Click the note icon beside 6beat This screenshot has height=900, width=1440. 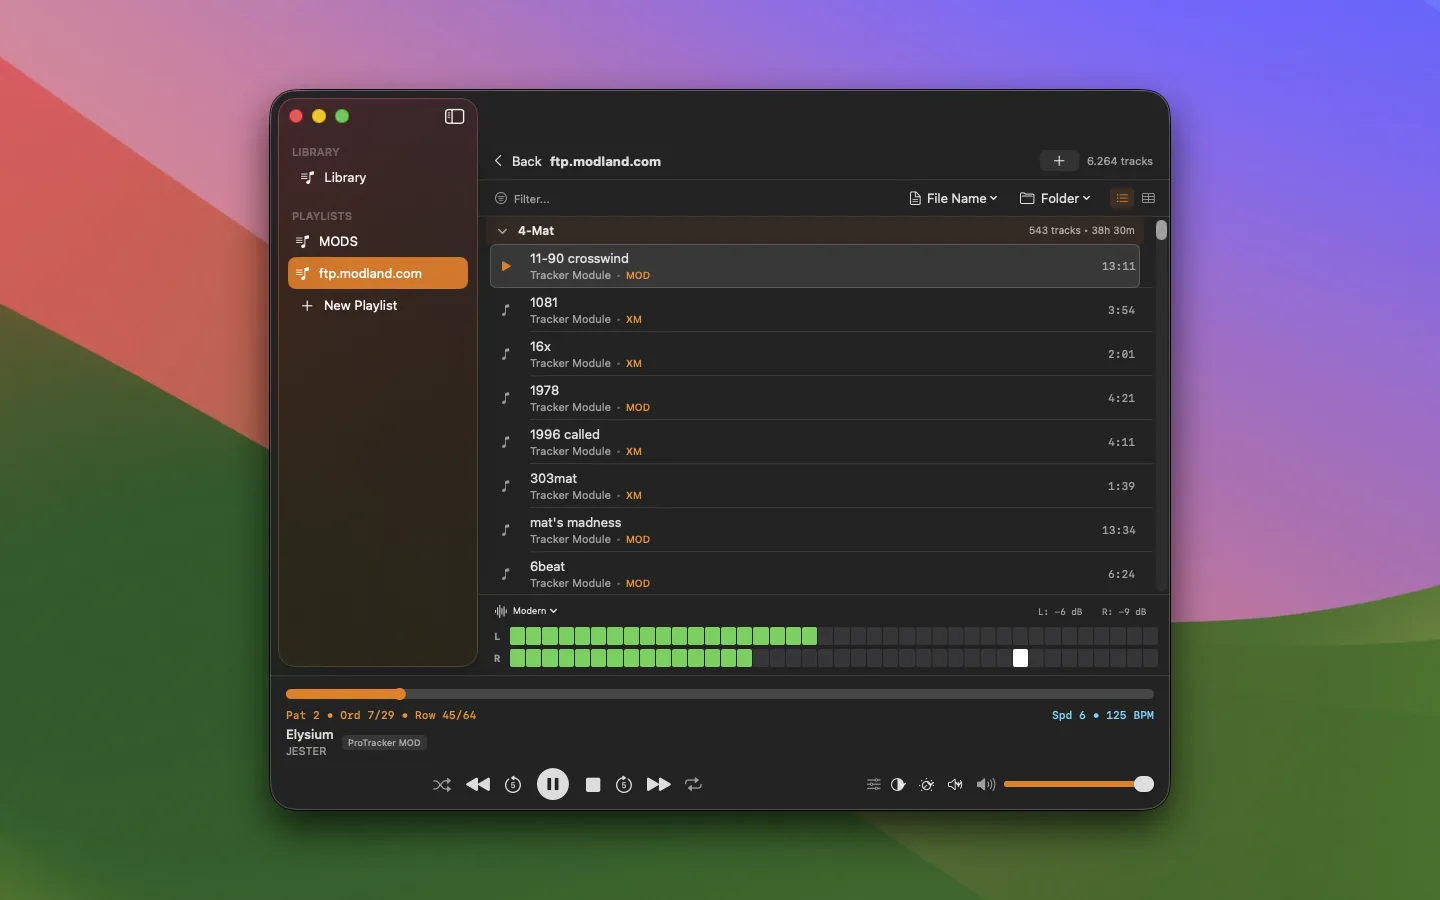click(x=506, y=574)
